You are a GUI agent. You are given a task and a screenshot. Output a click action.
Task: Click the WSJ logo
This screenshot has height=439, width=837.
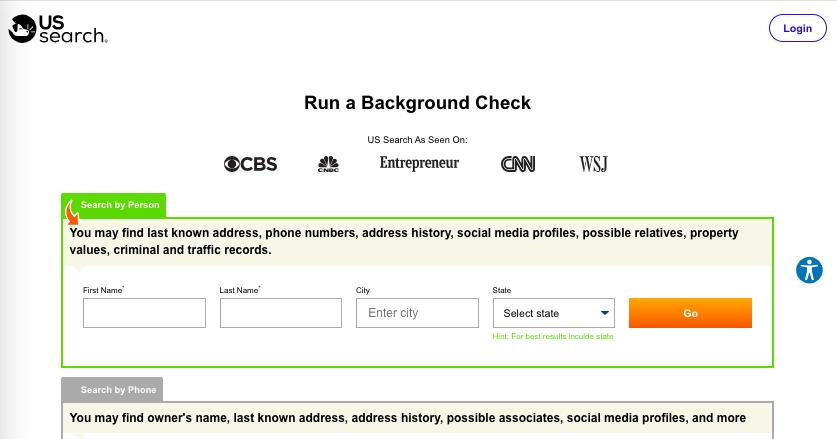[x=594, y=164]
